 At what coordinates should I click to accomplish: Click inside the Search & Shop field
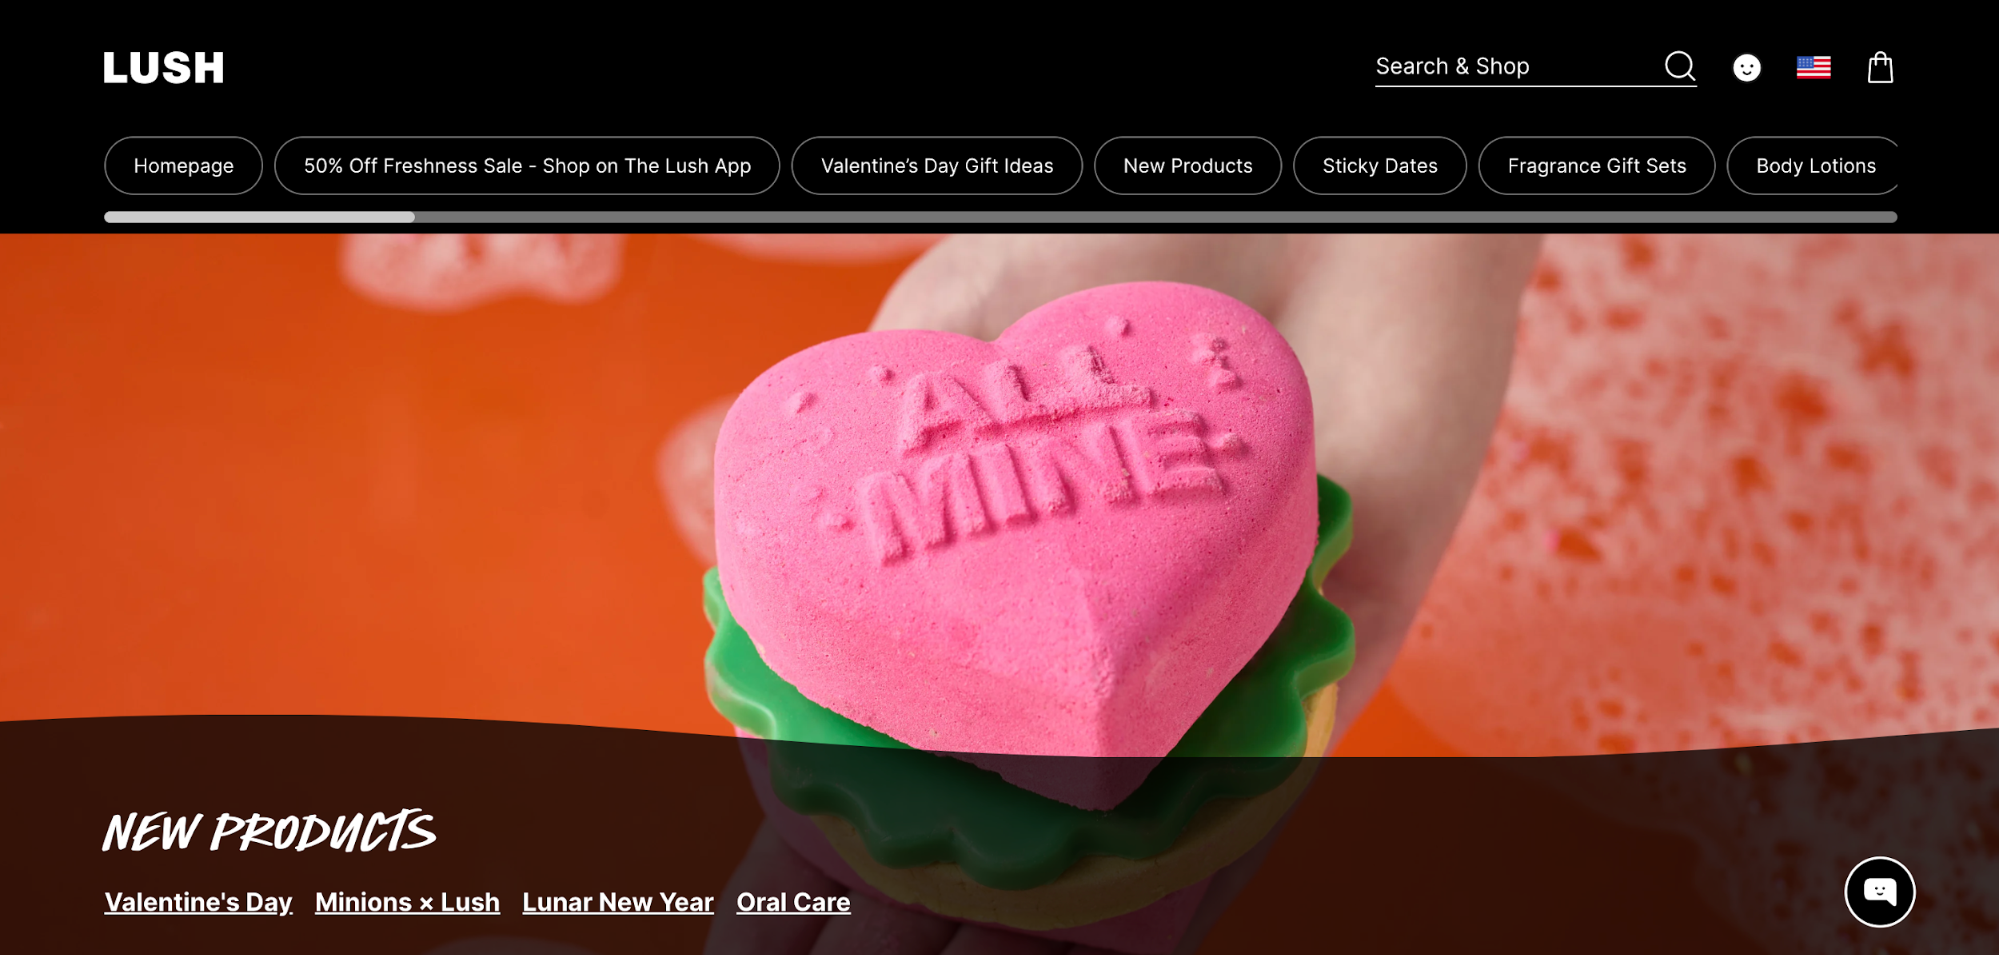[x=1515, y=67]
